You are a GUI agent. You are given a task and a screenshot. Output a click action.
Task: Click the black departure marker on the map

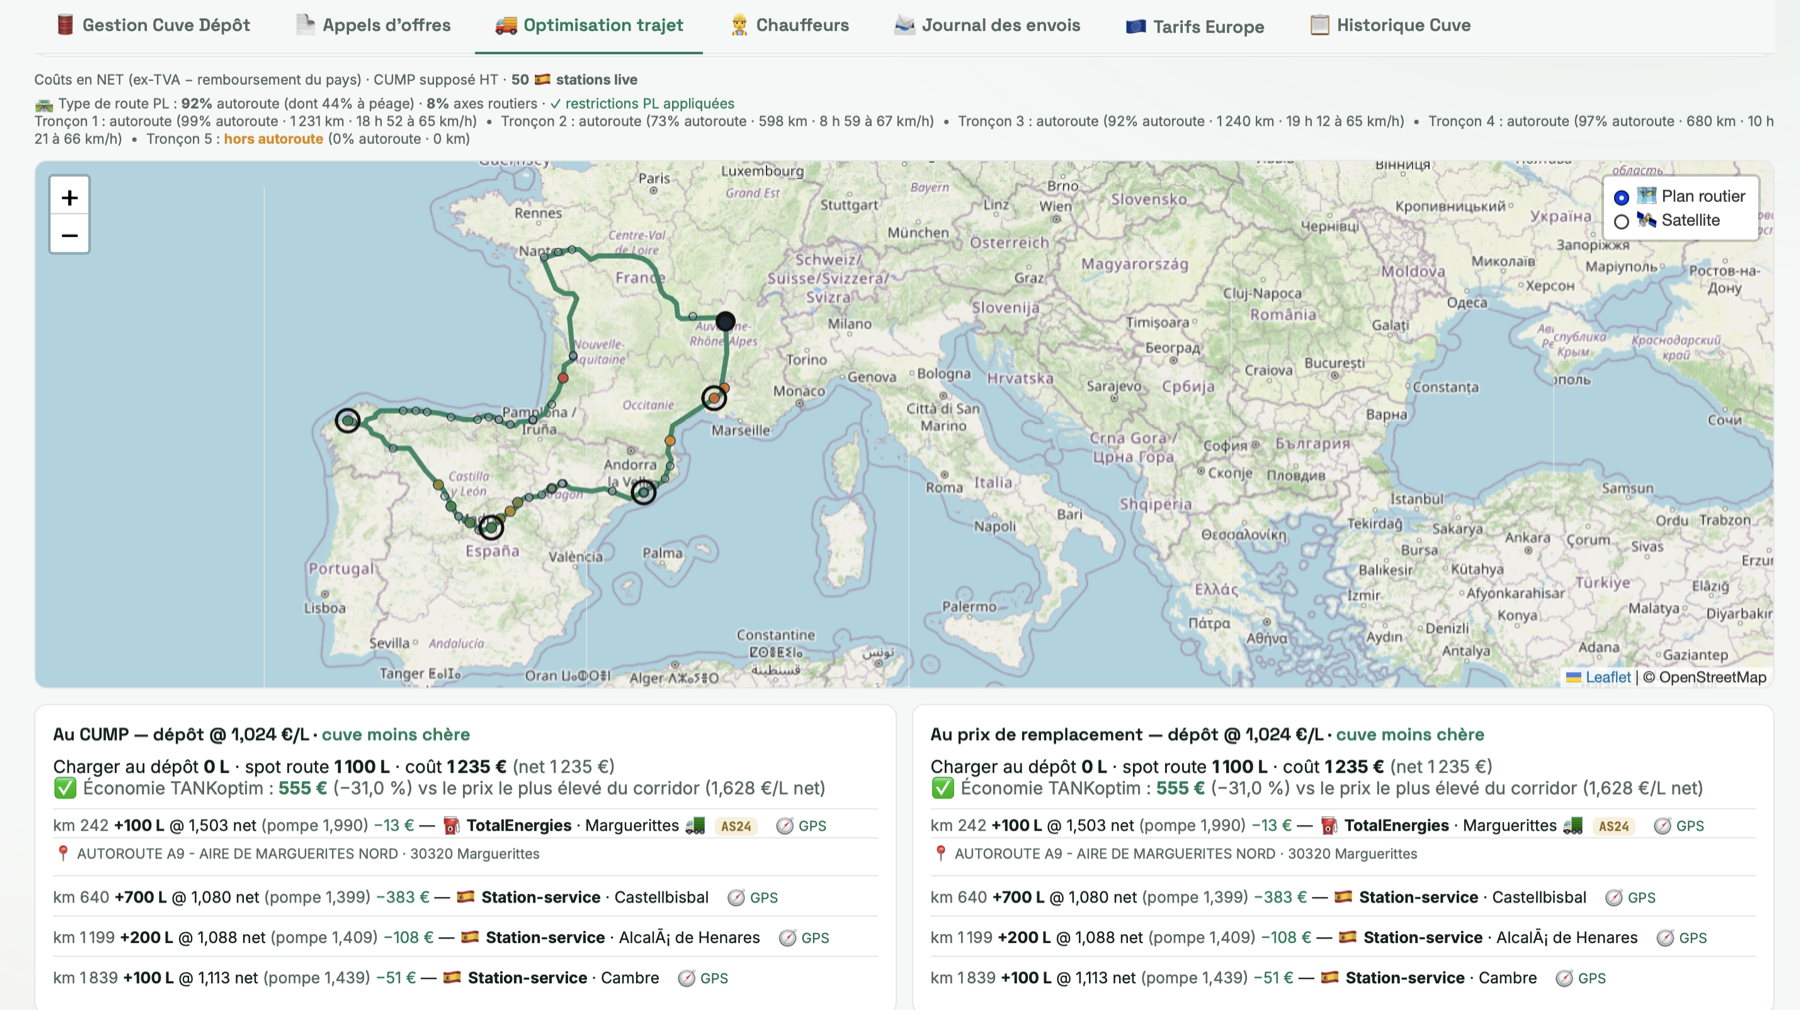coord(725,321)
